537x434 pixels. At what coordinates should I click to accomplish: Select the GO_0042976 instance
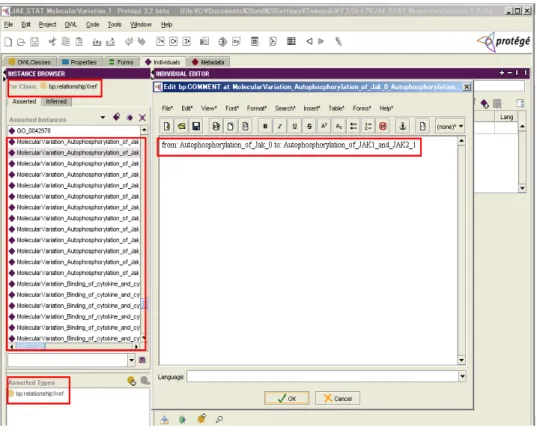point(34,131)
